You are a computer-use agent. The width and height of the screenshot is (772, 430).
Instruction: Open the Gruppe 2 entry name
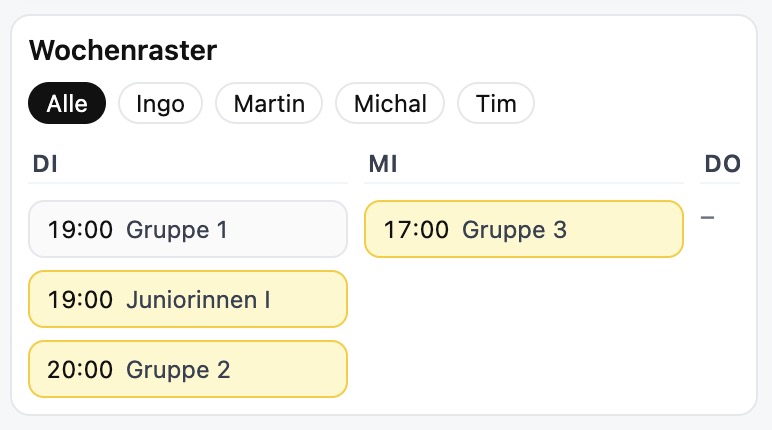pyautogui.click(x=178, y=370)
